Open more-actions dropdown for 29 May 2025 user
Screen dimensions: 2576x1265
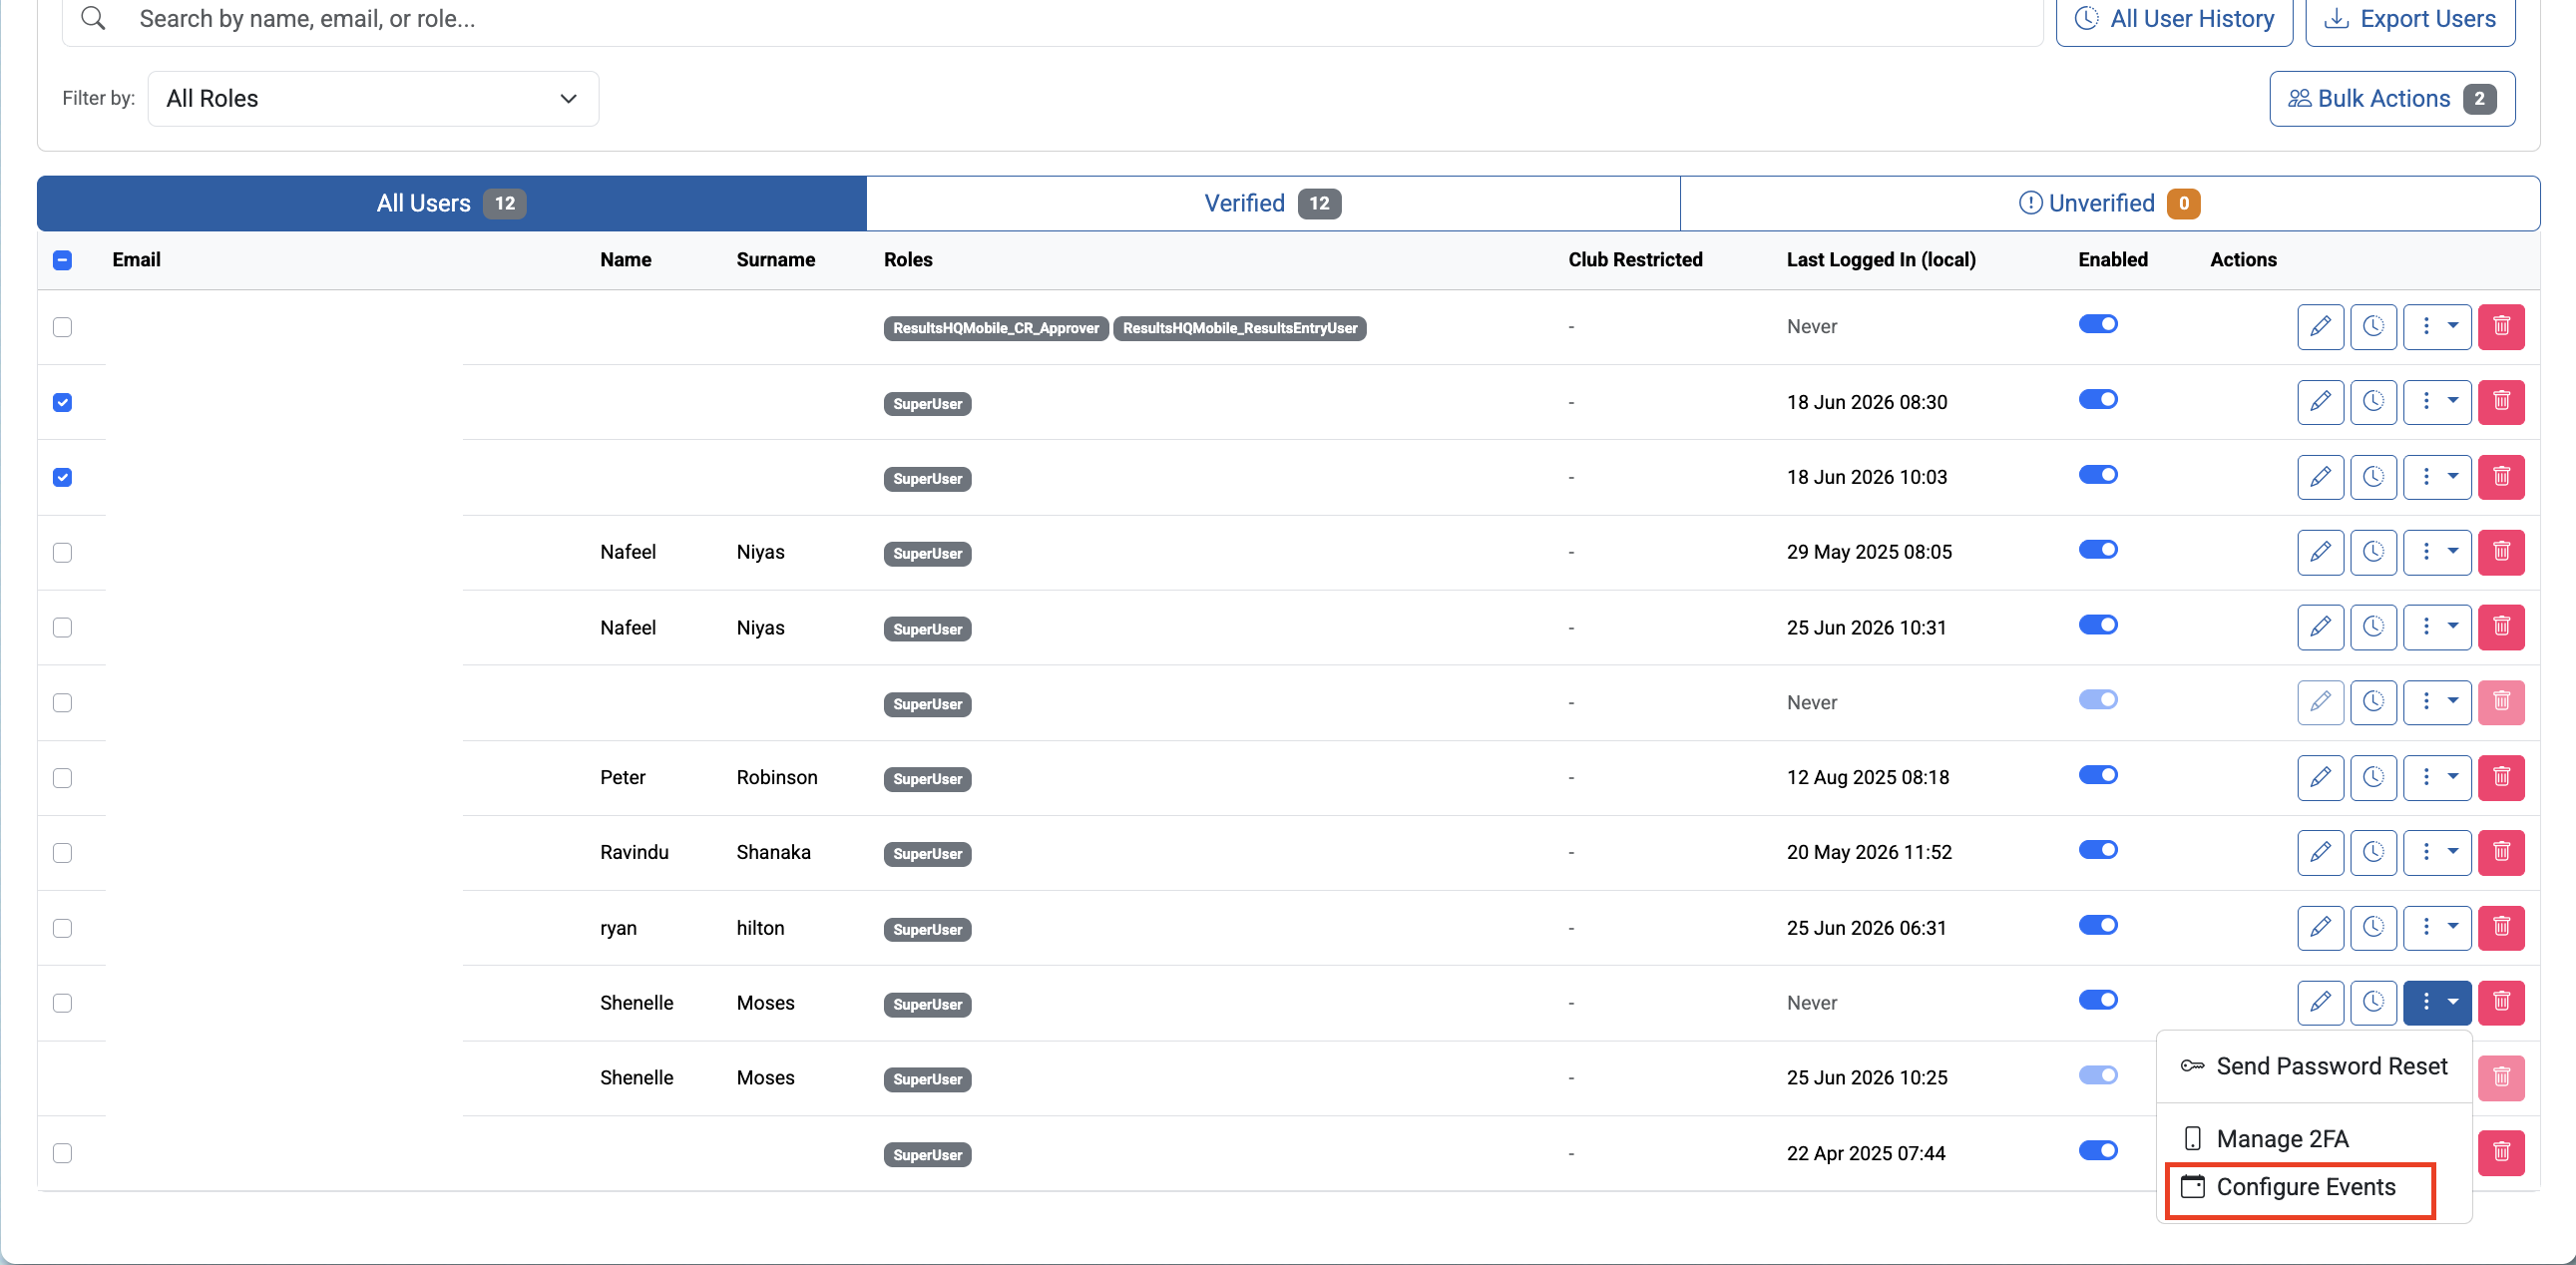tap(2437, 552)
